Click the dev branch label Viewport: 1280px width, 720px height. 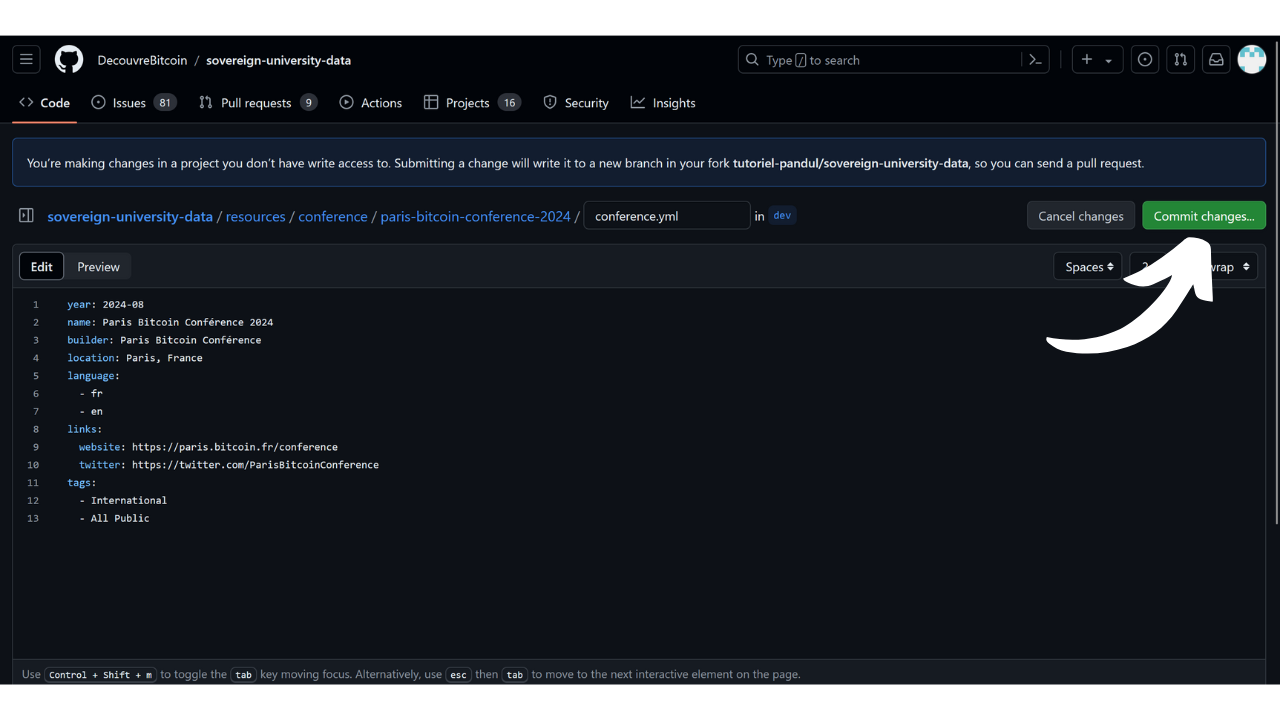point(782,215)
